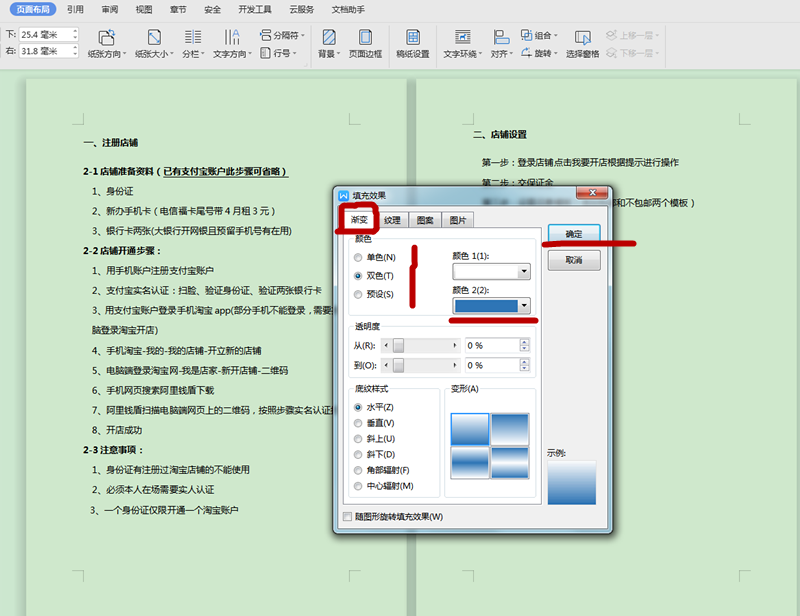Click the 到(O) percent value field
This screenshot has width=800, height=616.
click(x=491, y=365)
